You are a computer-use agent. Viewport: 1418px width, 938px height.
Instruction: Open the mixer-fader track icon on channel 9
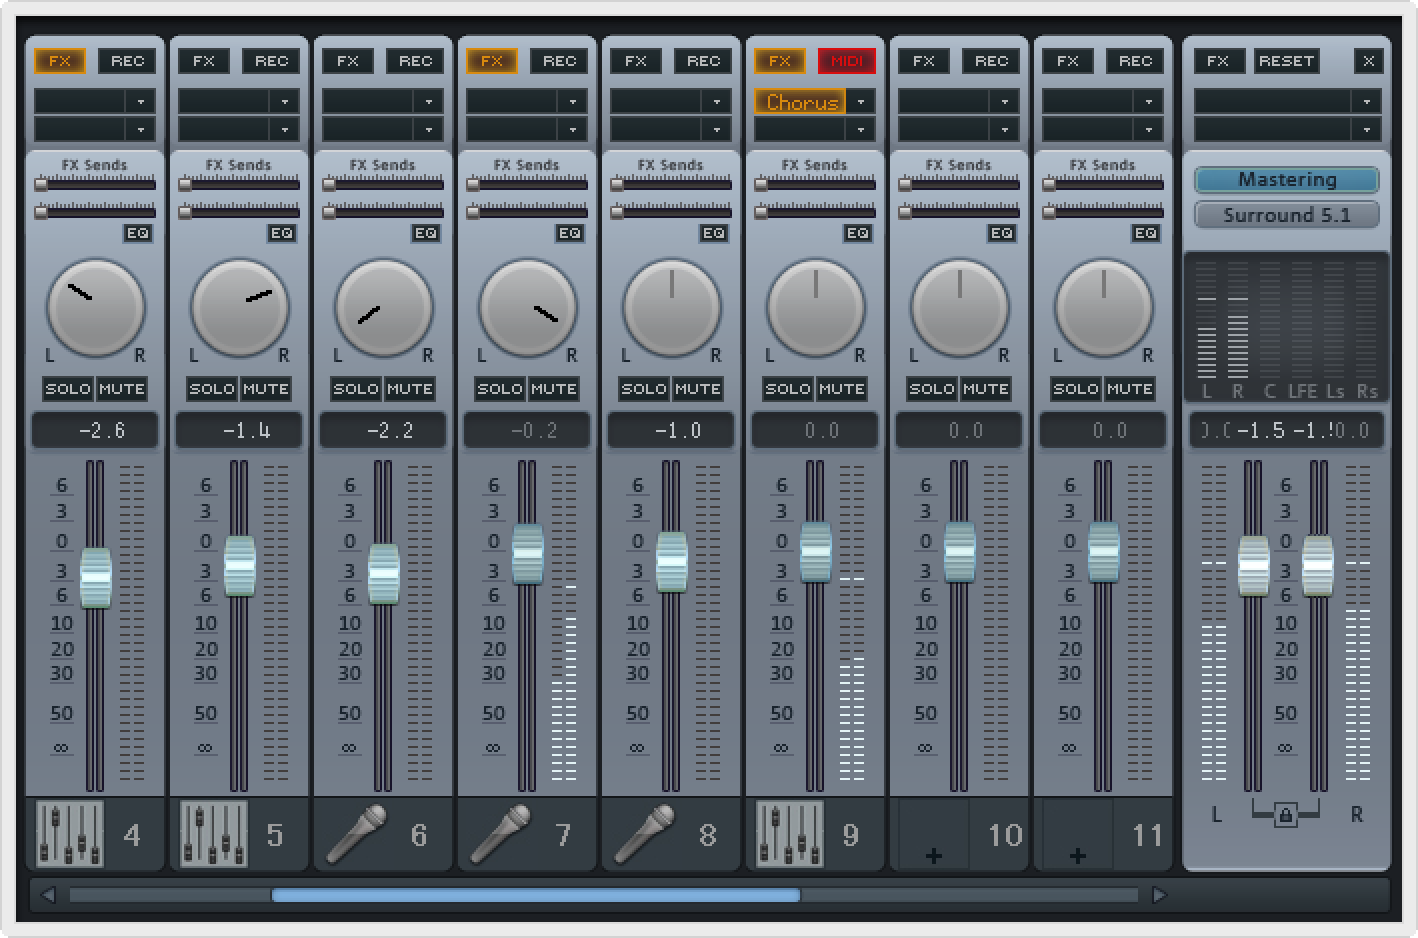click(790, 833)
